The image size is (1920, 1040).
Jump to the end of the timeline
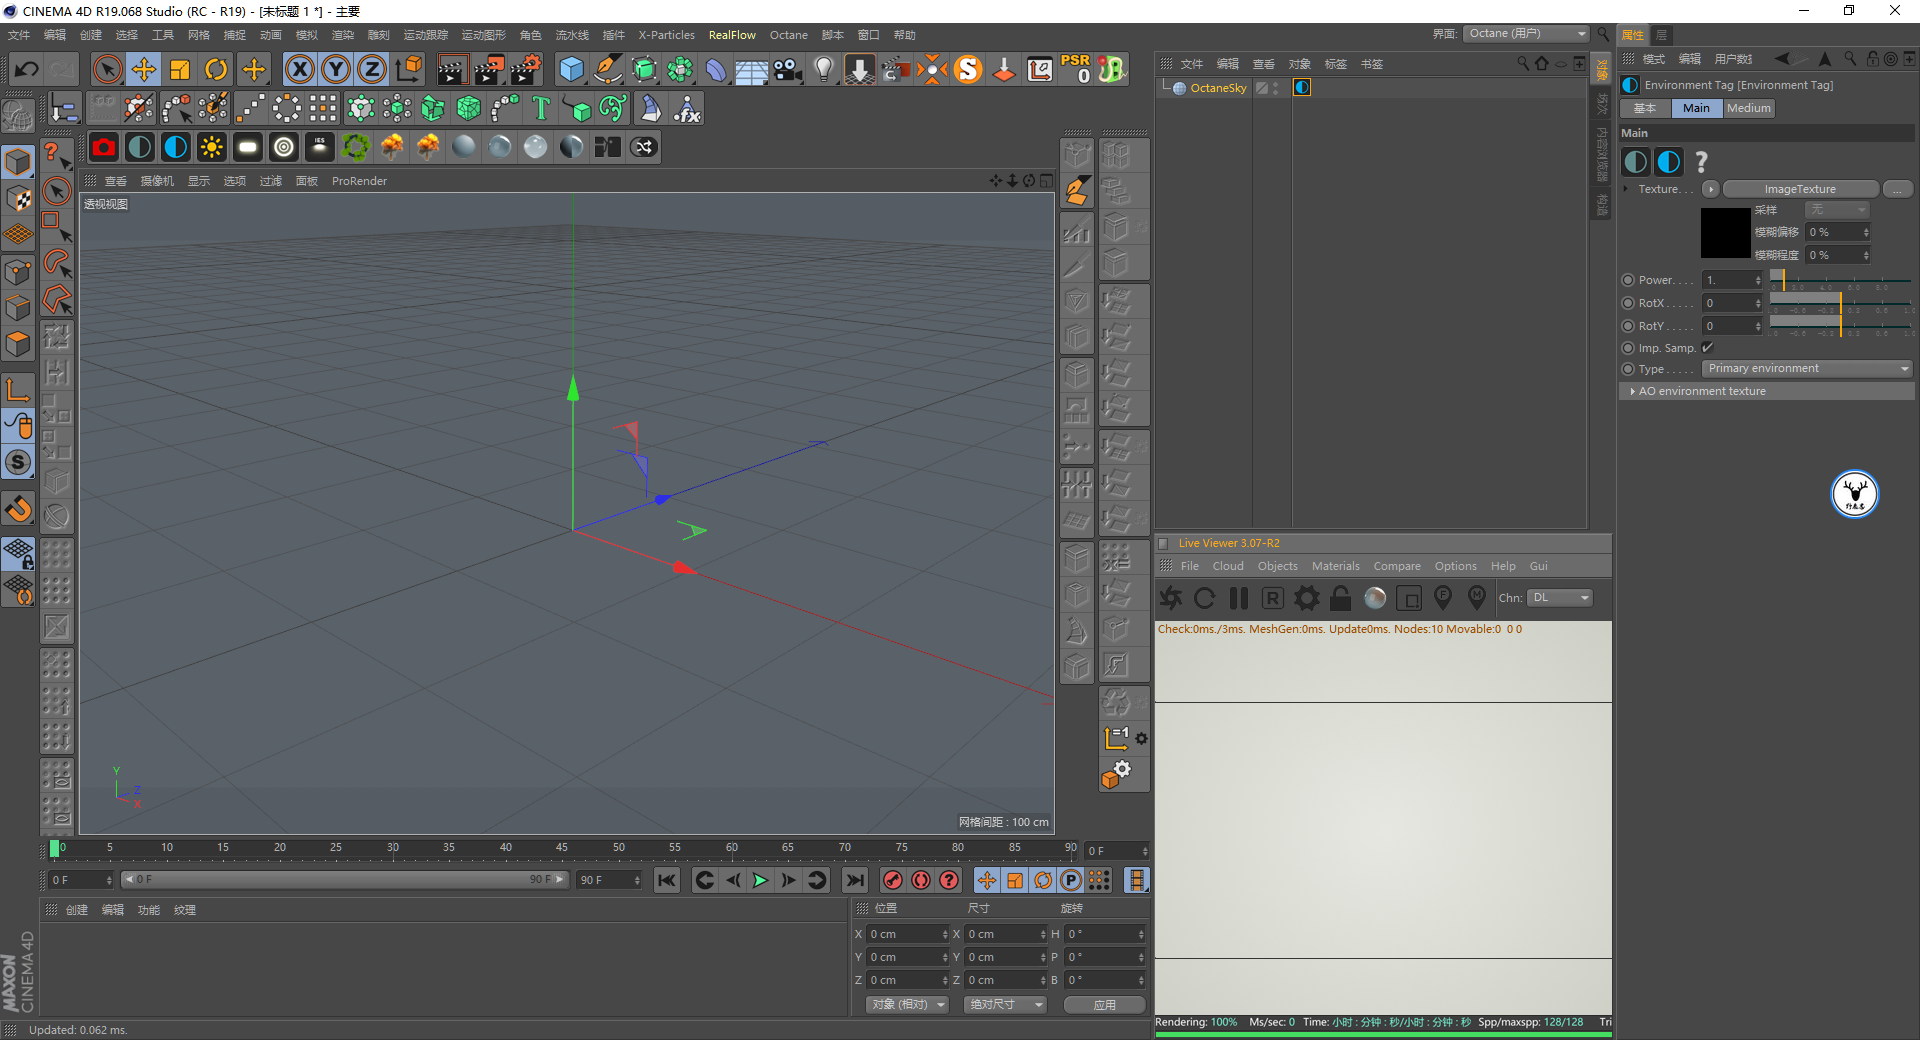click(855, 880)
